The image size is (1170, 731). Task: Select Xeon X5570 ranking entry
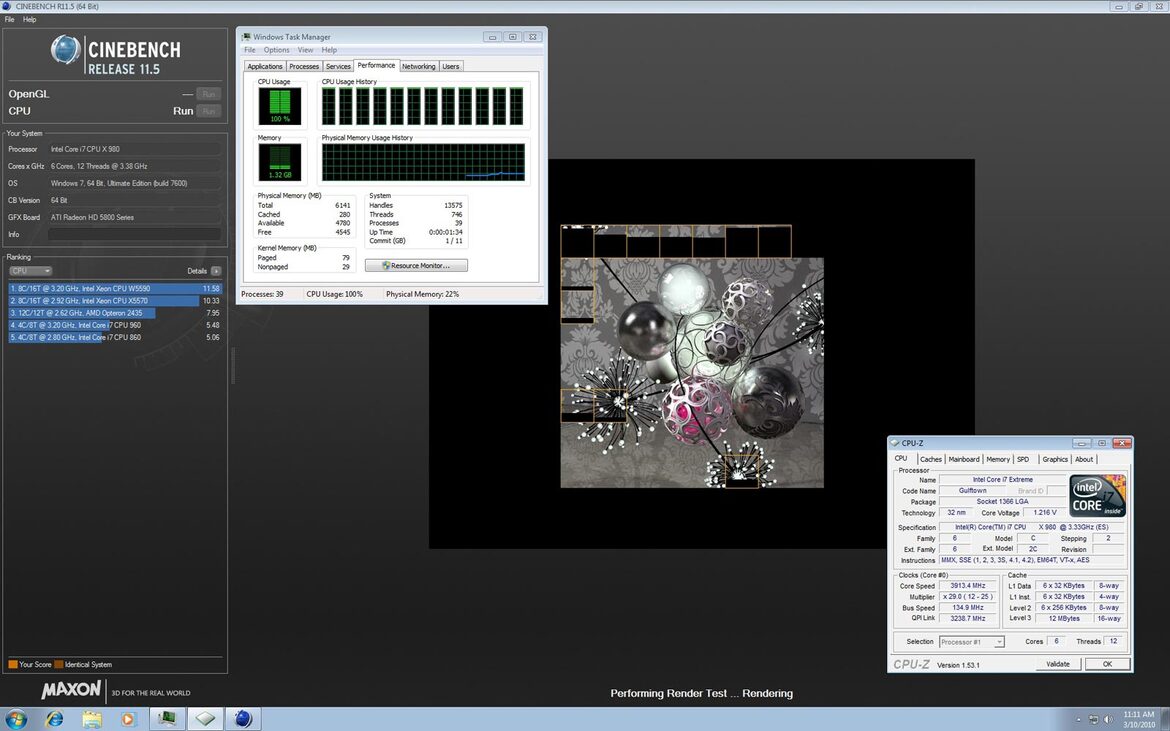pos(115,301)
